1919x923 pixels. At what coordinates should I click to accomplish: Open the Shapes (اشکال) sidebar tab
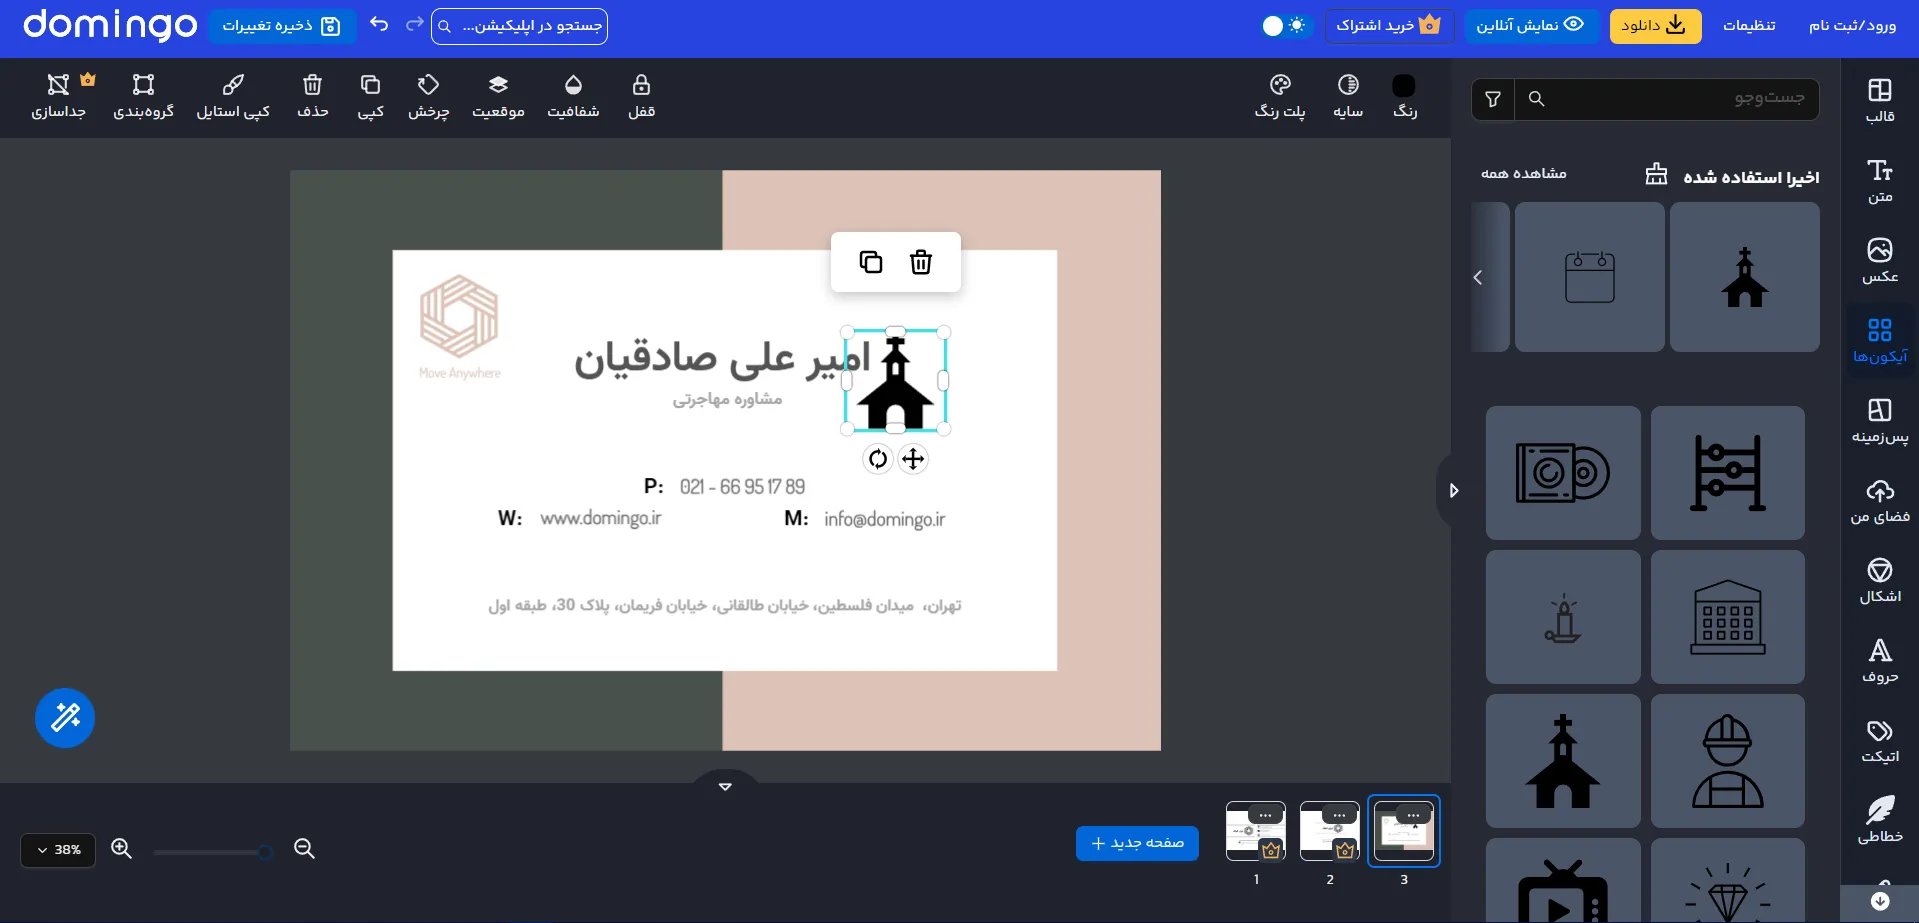[1880, 580]
